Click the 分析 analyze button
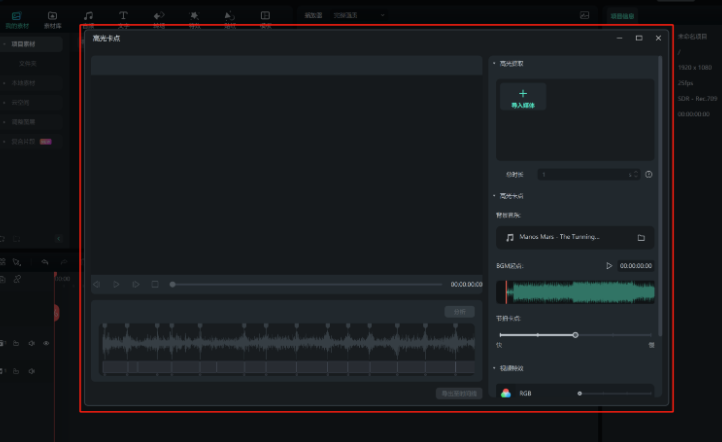Image resolution: width=722 pixels, height=442 pixels. (459, 312)
